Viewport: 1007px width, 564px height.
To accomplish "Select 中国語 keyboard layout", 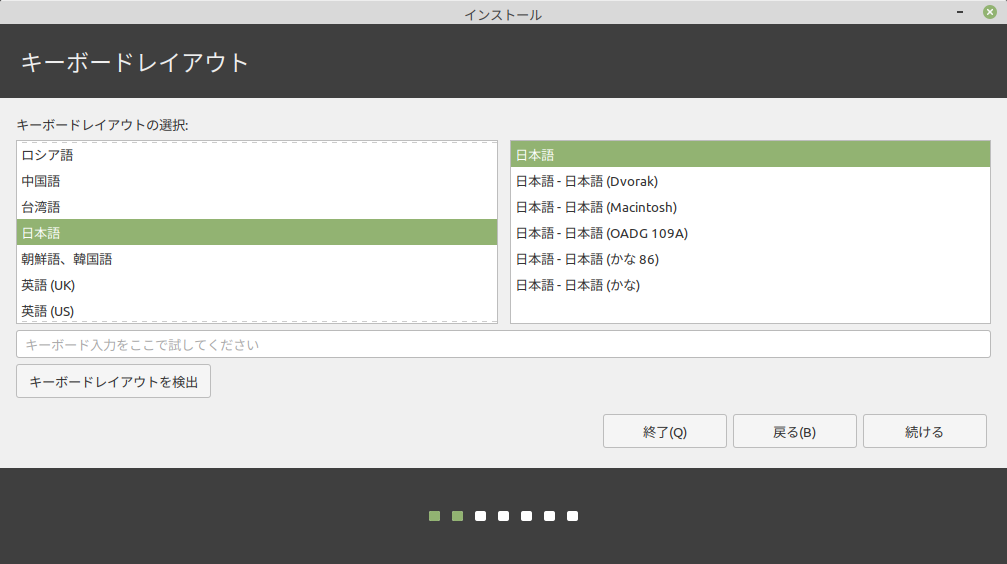I will click(257, 181).
